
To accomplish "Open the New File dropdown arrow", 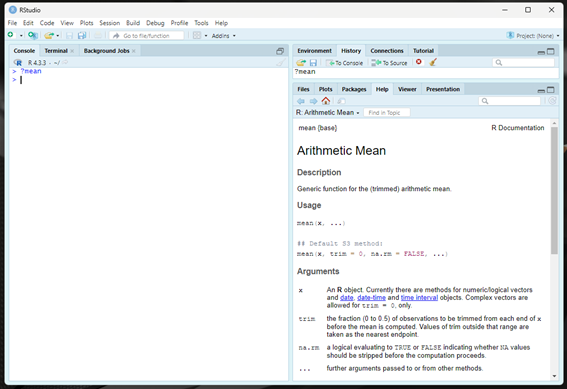I will (x=21, y=36).
